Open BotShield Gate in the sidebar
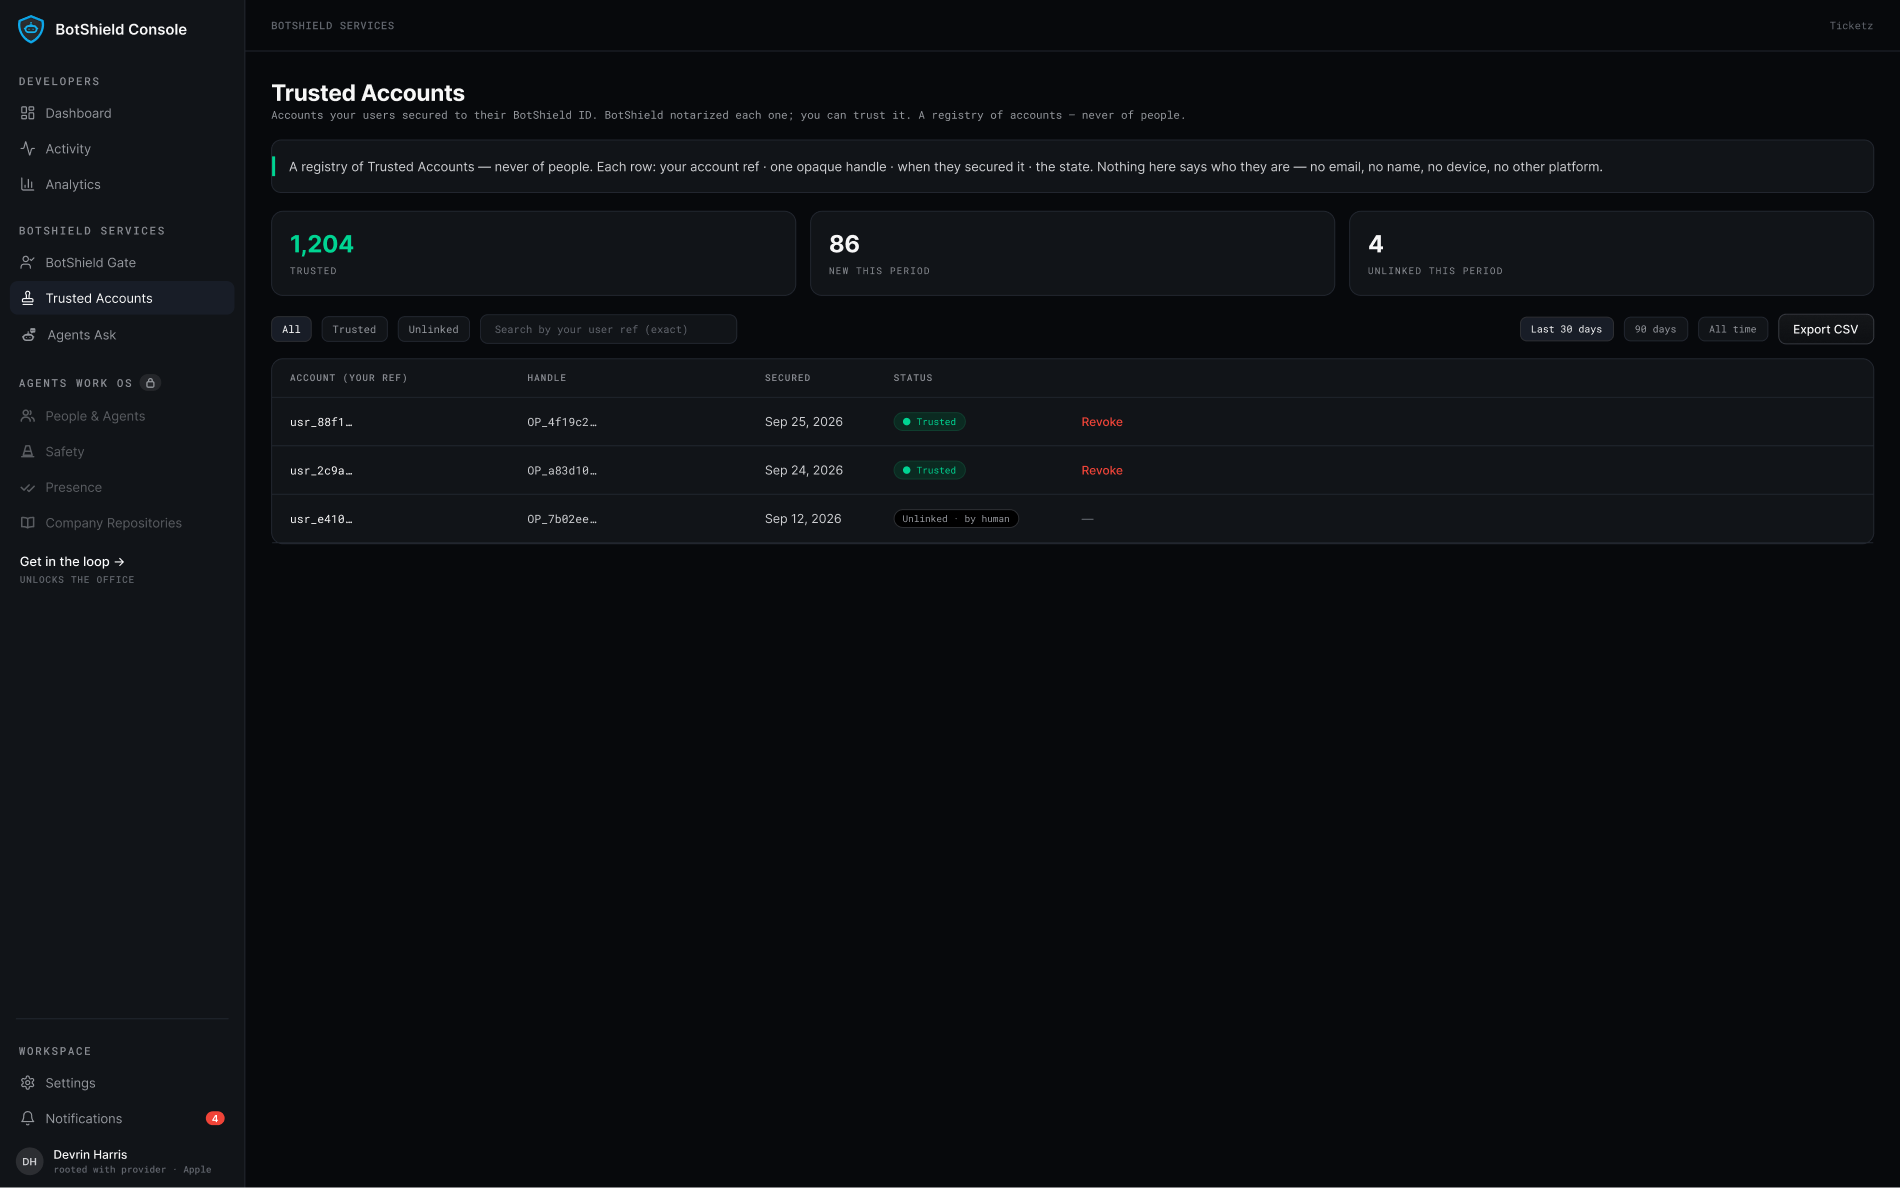This screenshot has width=1900, height=1188. point(122,263)
